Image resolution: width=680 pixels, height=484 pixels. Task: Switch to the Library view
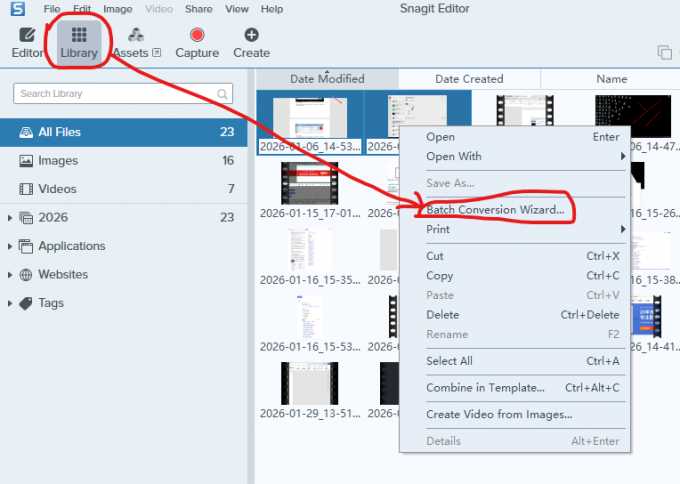(x=79, y=43)
